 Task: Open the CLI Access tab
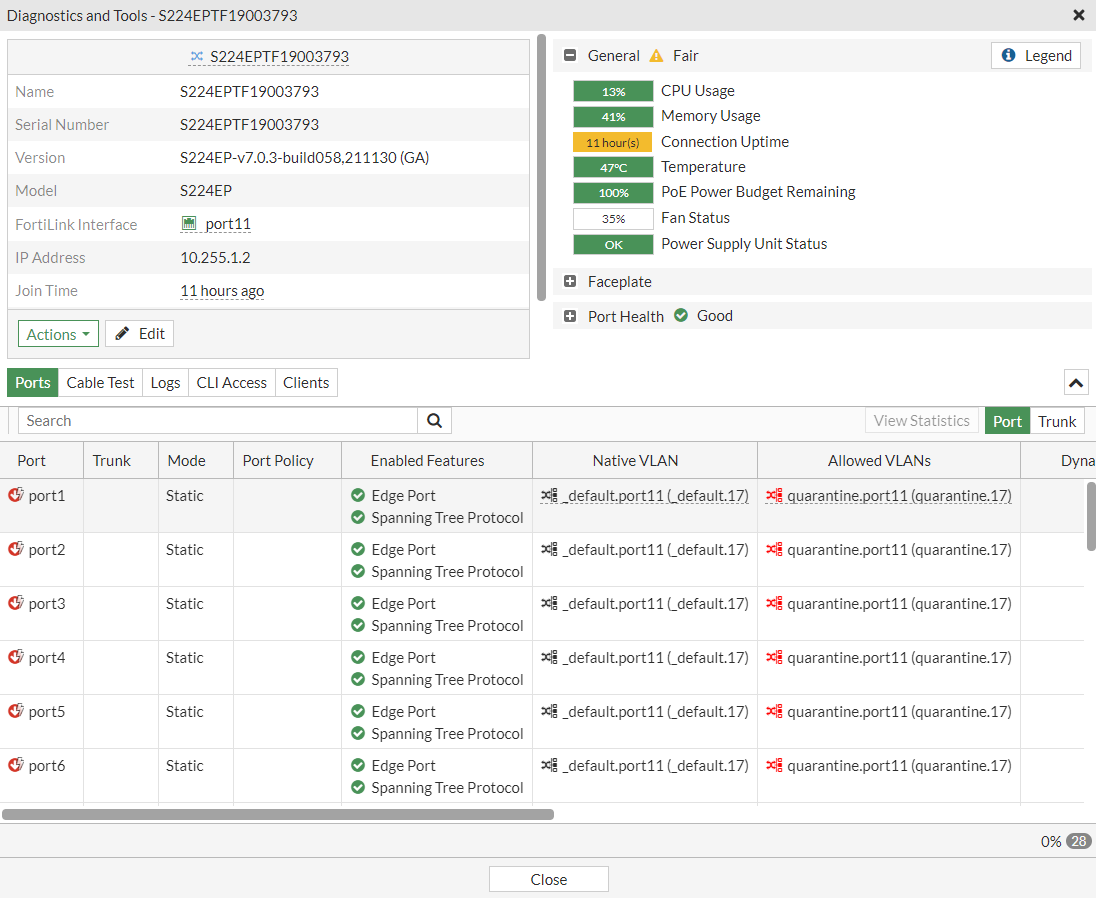231,382
